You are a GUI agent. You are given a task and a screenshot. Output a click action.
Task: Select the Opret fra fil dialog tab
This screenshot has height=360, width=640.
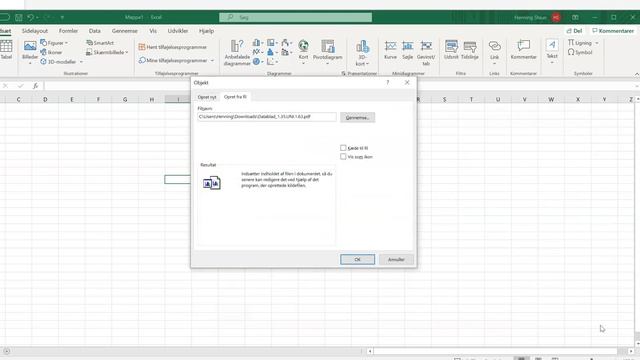tap(235, 97)
